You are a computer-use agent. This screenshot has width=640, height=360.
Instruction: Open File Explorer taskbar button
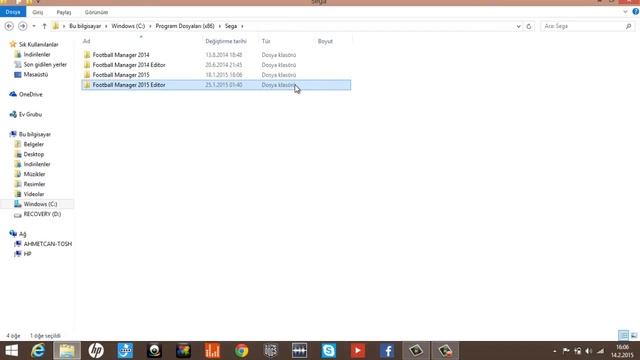[67, 351]
